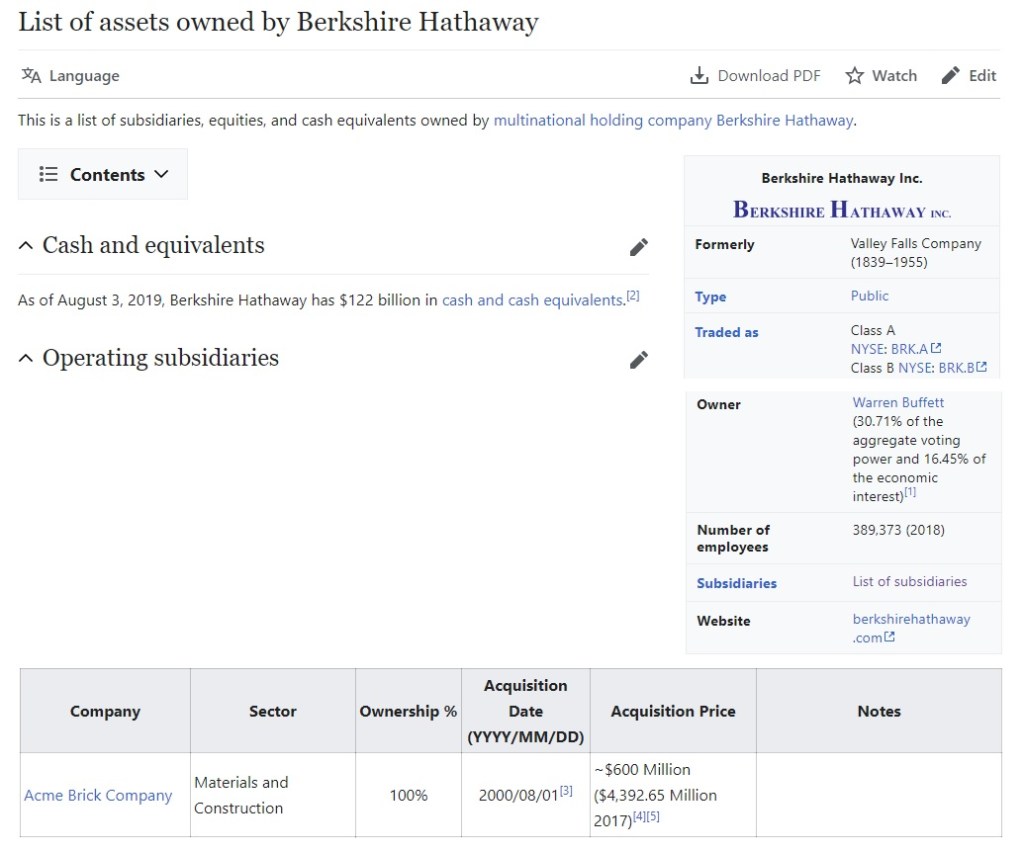Viewport: 1024px width, 852px height.
Task: Collapse the Cash and equivalents section
Action: coord(26,247)
